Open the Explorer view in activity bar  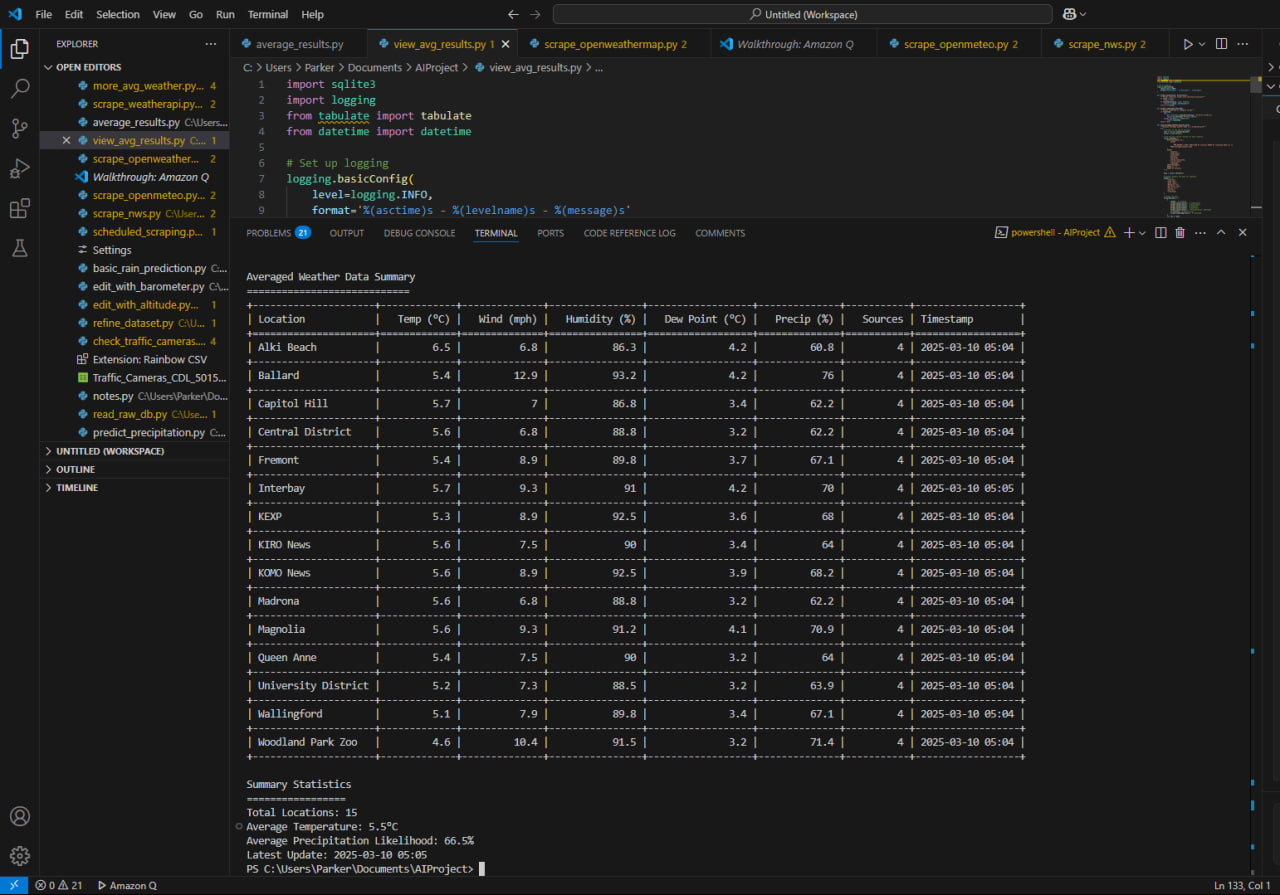pos(19,48)
